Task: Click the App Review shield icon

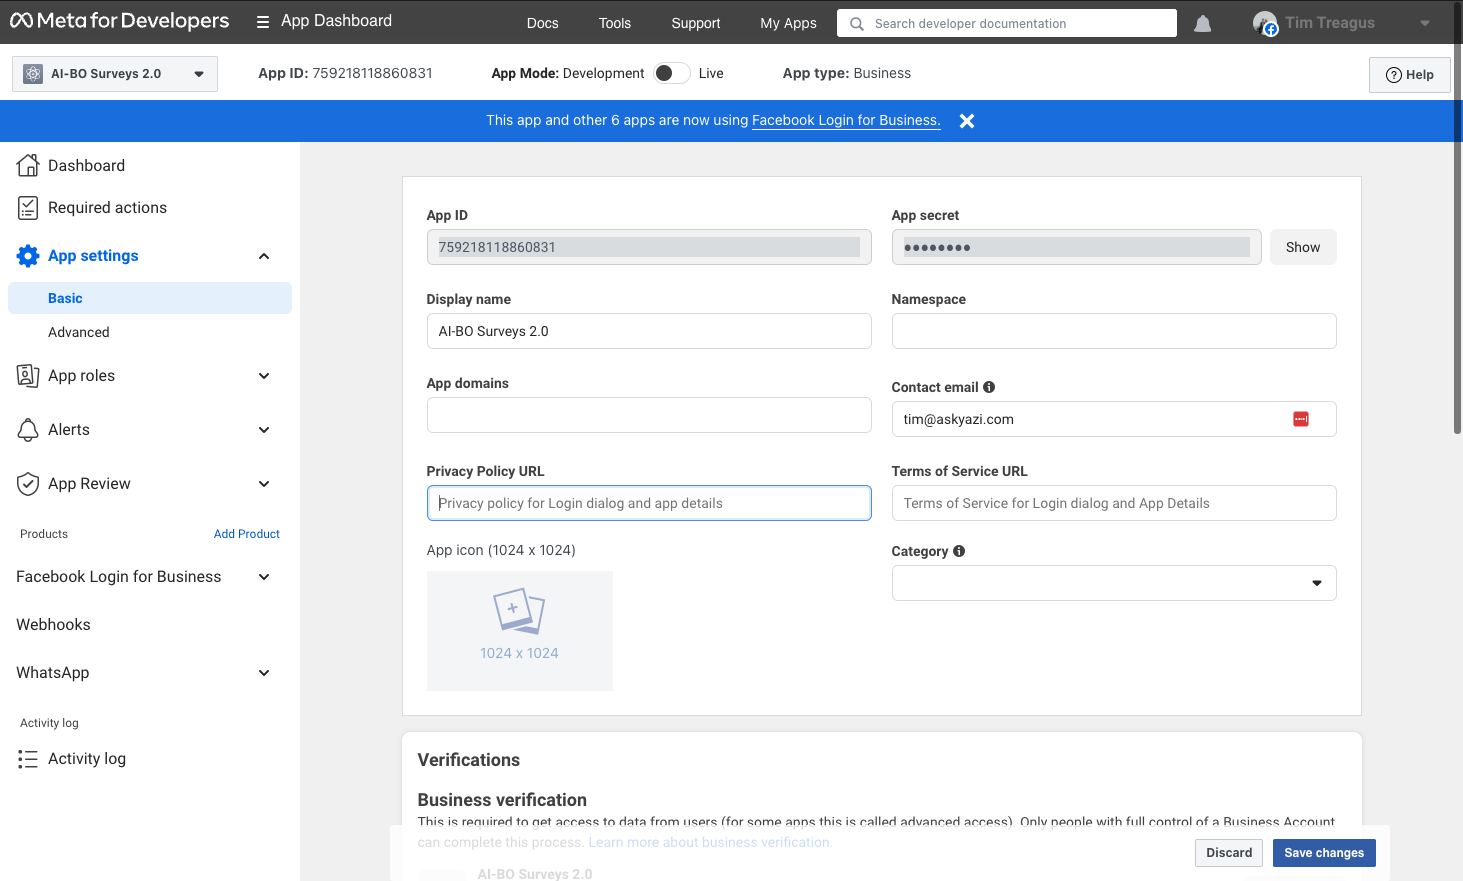Action: click(x=28, y=484)
